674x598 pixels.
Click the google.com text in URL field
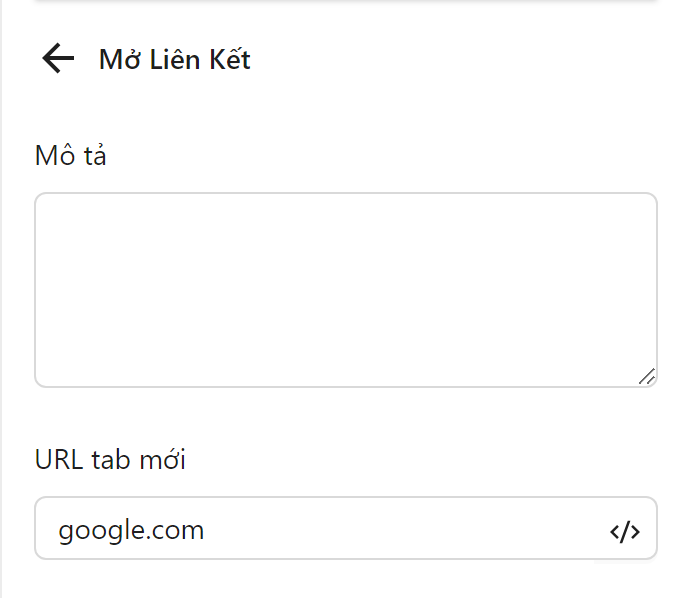click(131, 529)
